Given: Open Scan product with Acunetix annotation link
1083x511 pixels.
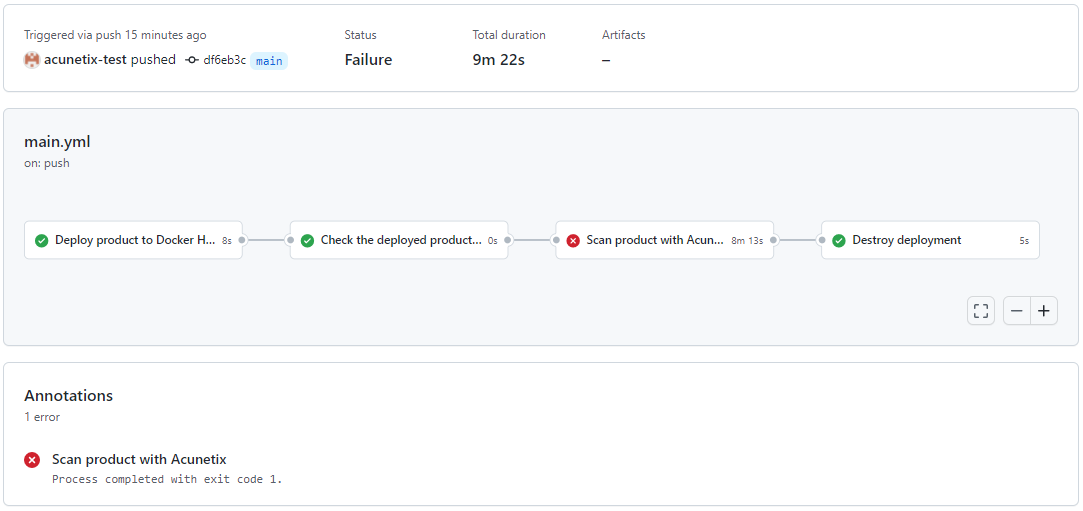Looking at the screenshot, I should (x=140, y=459).
